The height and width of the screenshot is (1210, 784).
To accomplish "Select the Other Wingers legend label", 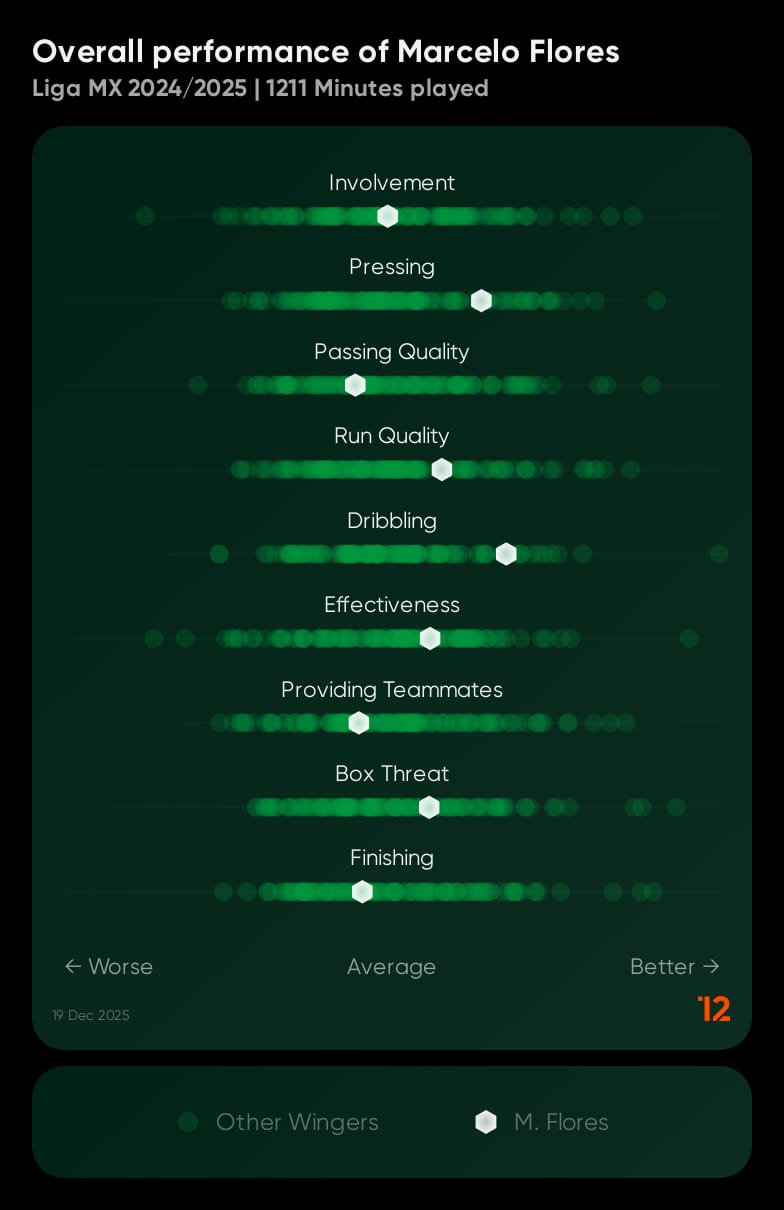I will pos(297,1122).
